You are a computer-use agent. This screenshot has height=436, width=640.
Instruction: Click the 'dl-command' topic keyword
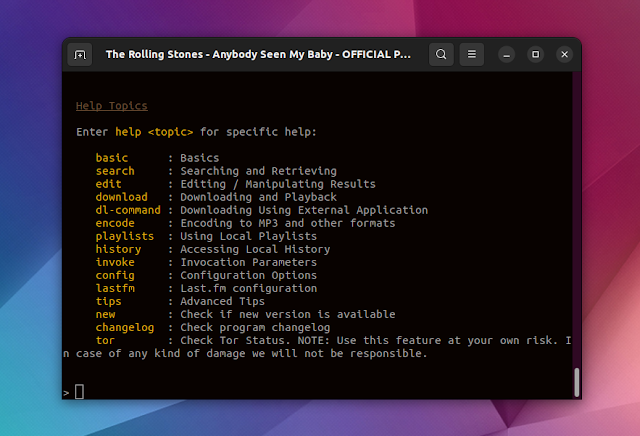click(128, 210)
